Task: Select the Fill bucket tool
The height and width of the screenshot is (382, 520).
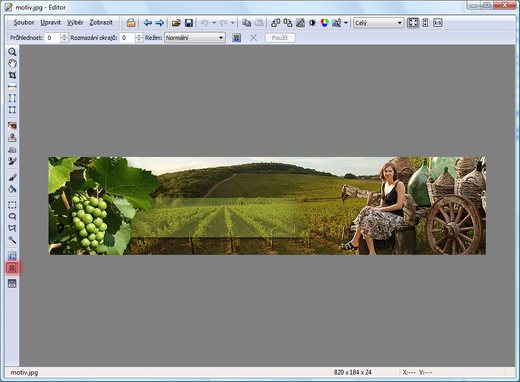Action: tap(12, 189)
